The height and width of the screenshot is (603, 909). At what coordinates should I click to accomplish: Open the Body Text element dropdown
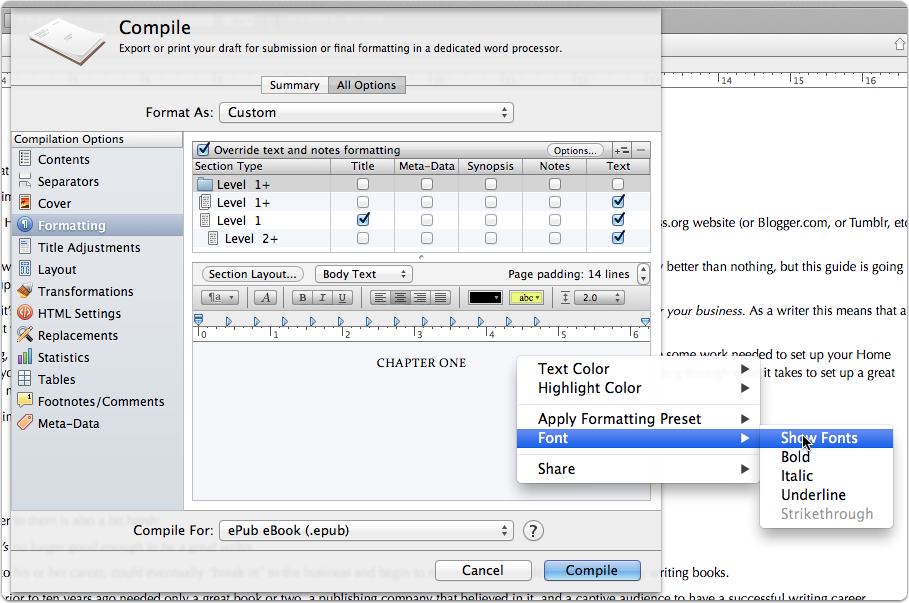coord(363,274)
